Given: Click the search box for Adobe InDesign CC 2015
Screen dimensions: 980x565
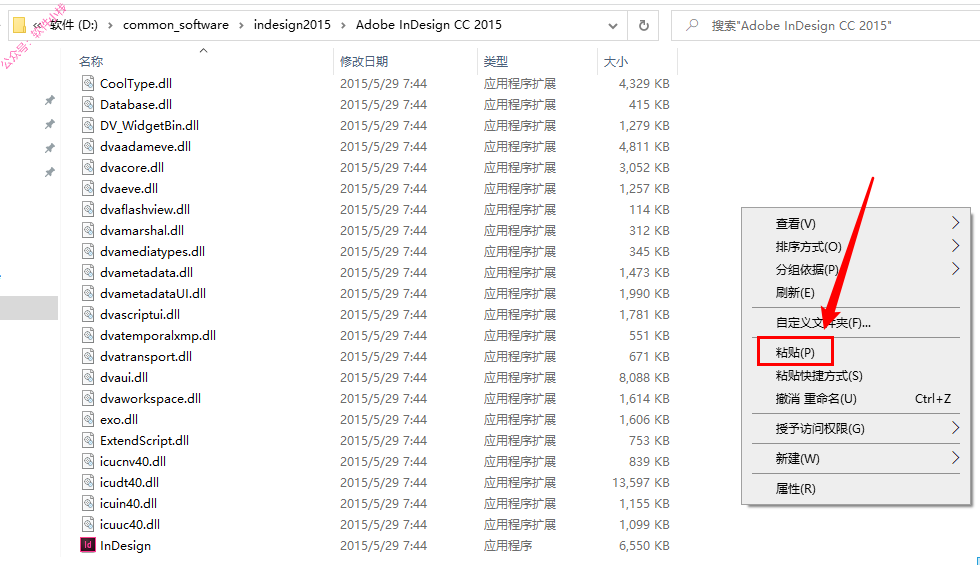Looking at the screenshot, I should [x=825, y=26].
